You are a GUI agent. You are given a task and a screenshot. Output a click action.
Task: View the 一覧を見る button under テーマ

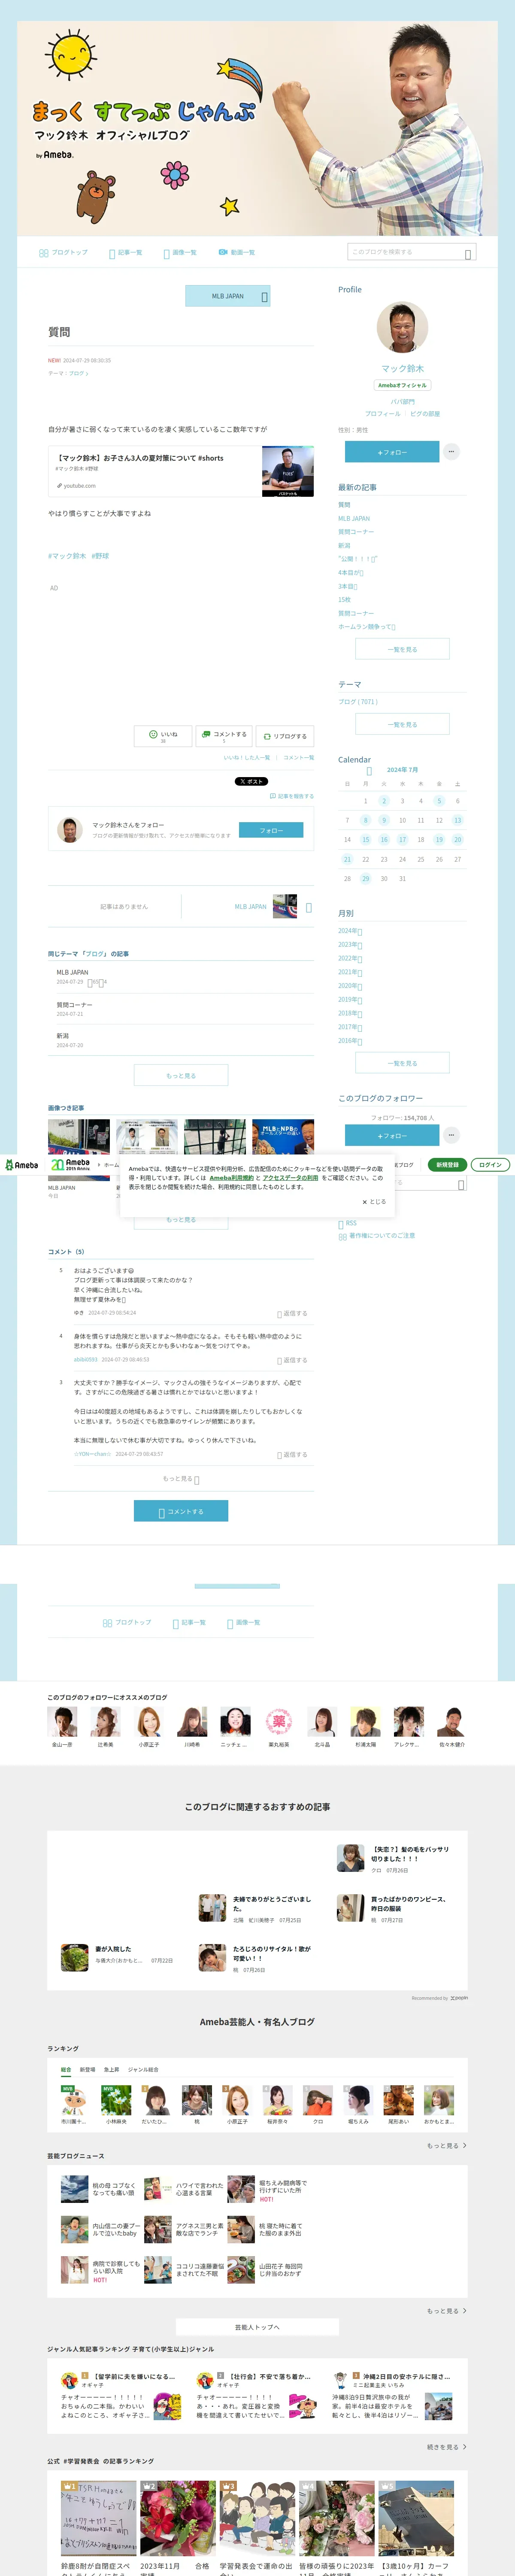point(402,724)
